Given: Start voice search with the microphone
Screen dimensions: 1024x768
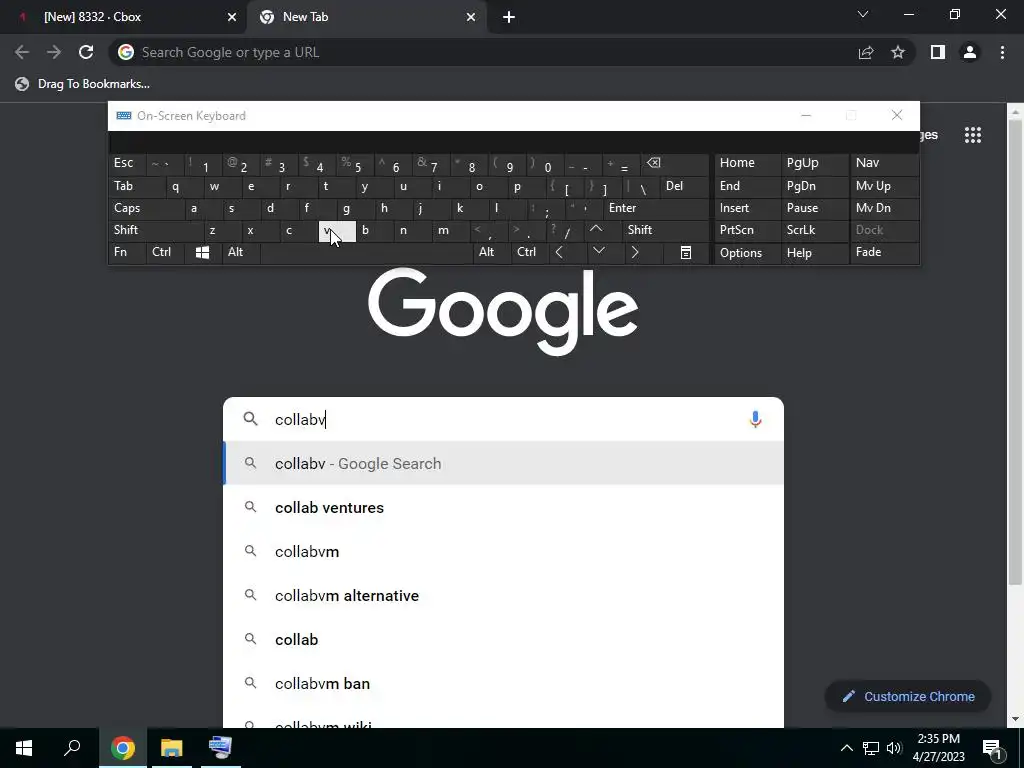Looking at the screenshot, I should coord(756,419).
